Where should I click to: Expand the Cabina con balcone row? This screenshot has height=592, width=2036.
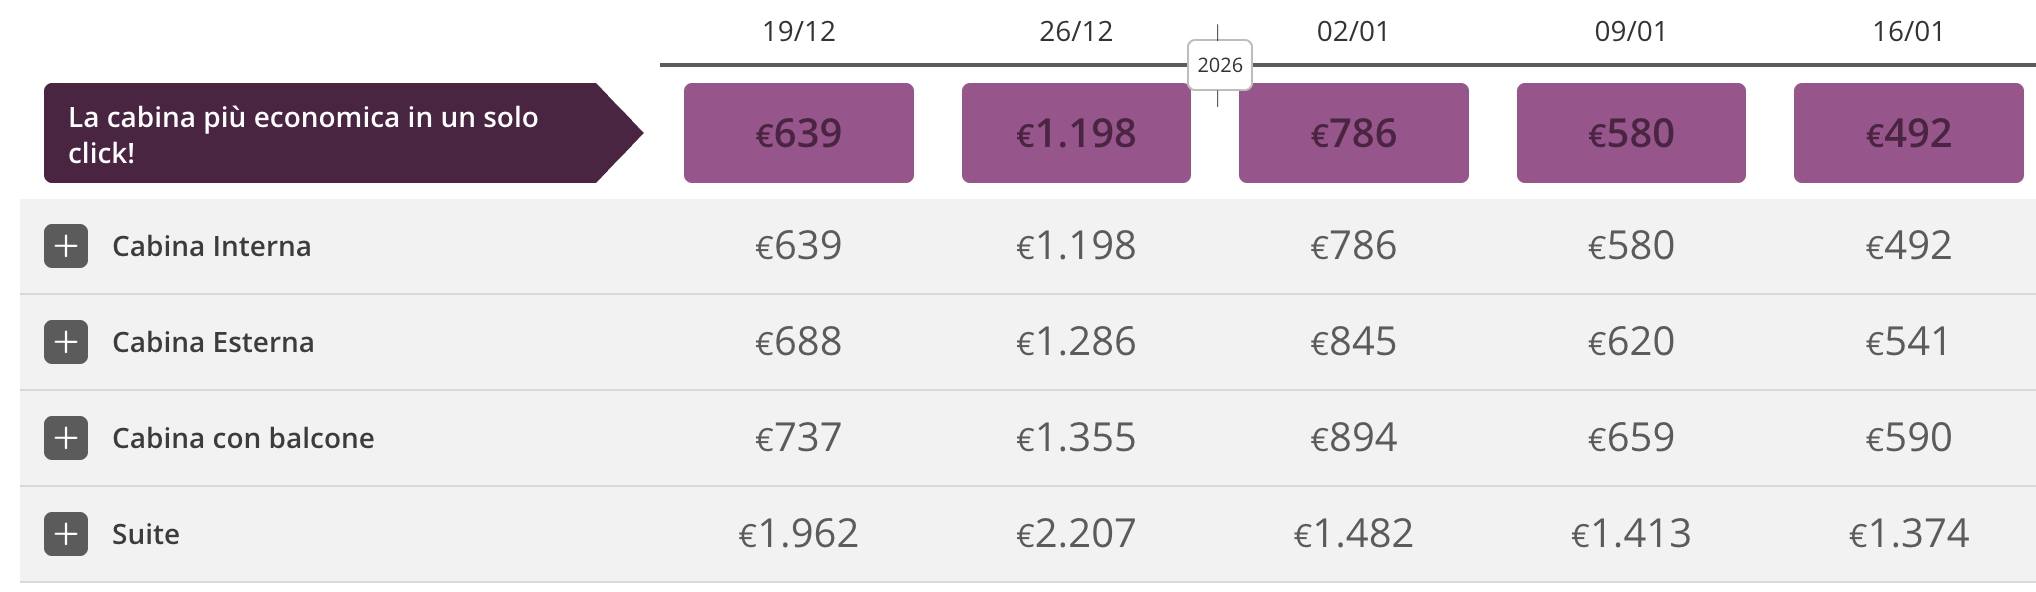pyautogui.click(x=66, y=438)
